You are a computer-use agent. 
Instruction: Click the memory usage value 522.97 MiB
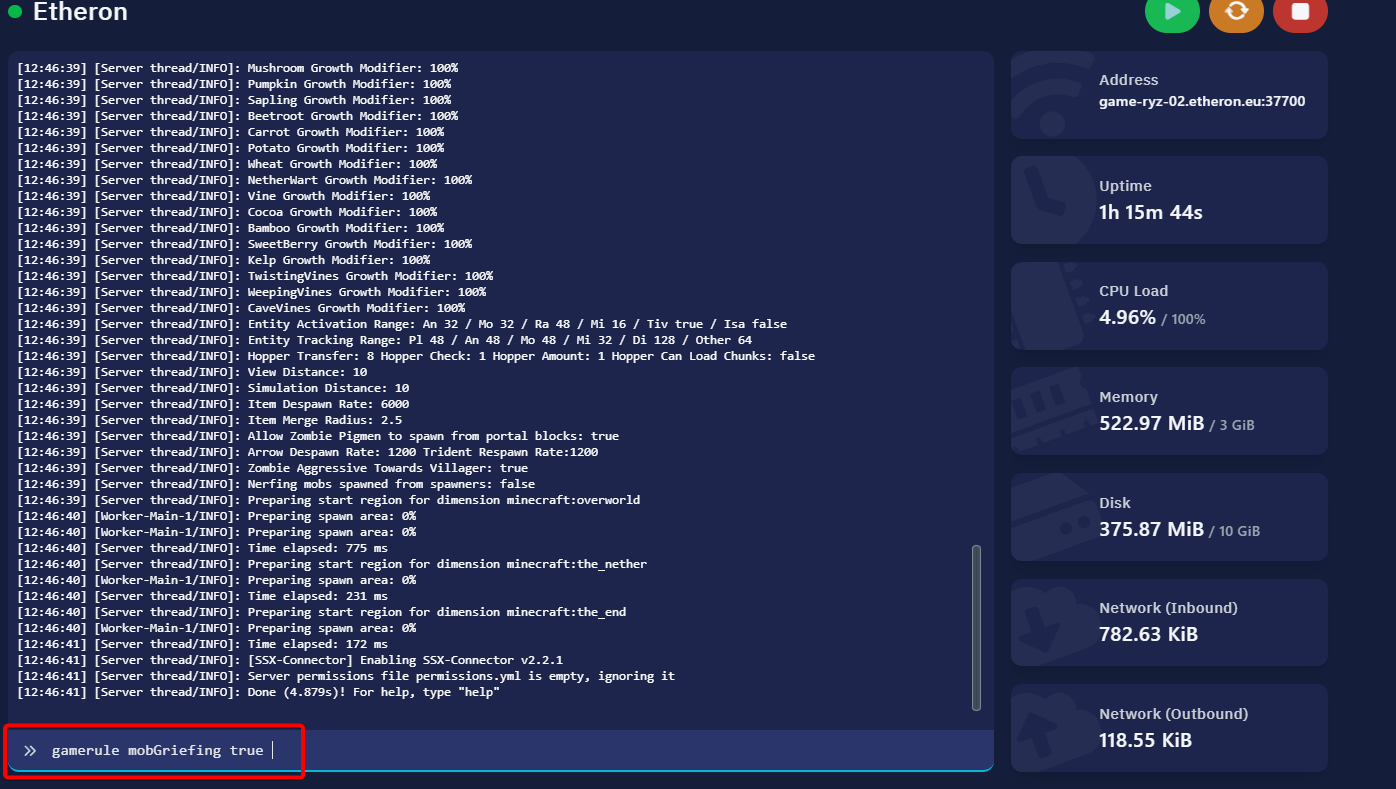[x=1151, y=423]
